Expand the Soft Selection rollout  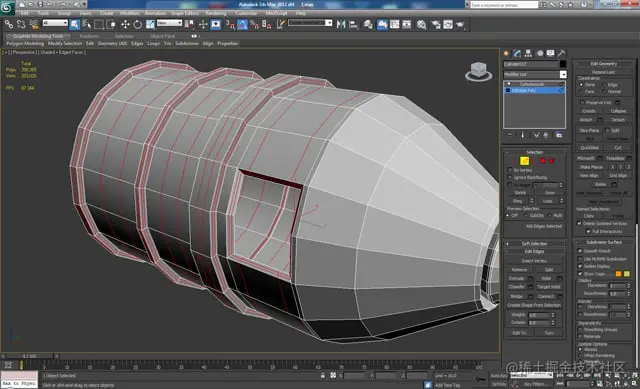pos(534,244)
